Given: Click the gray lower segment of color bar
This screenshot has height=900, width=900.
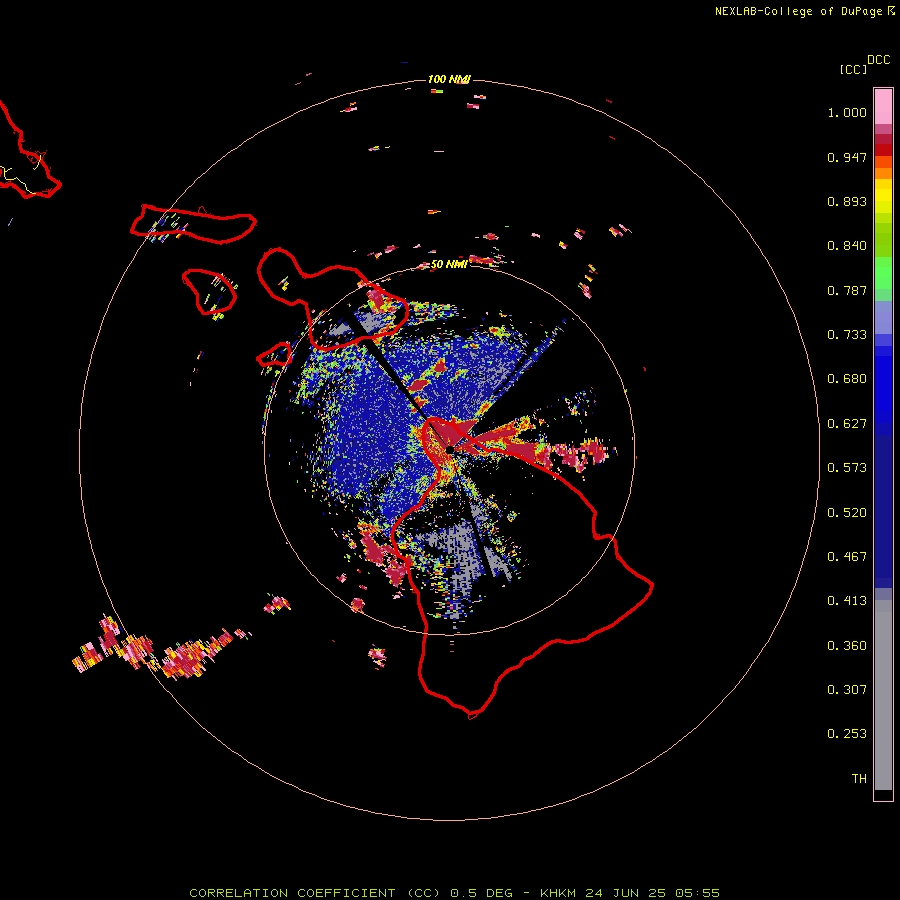Looking at the screenshot, I should pos(883,695).
